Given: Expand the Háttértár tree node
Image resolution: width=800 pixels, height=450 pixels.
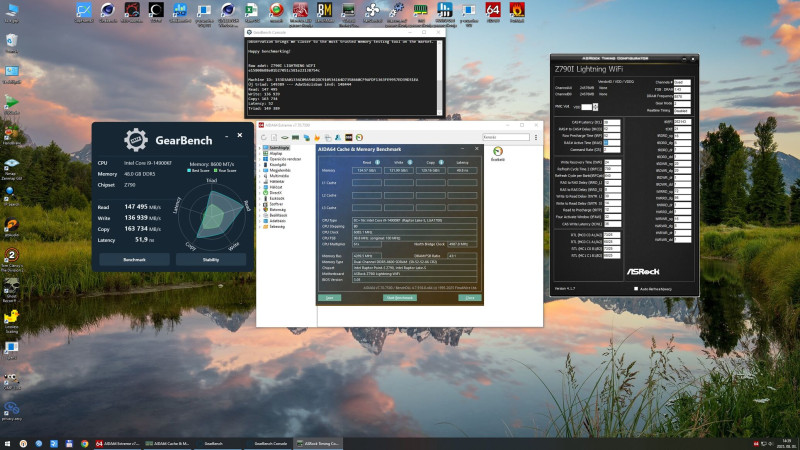Looking at the screenshot, I should 260,181.
